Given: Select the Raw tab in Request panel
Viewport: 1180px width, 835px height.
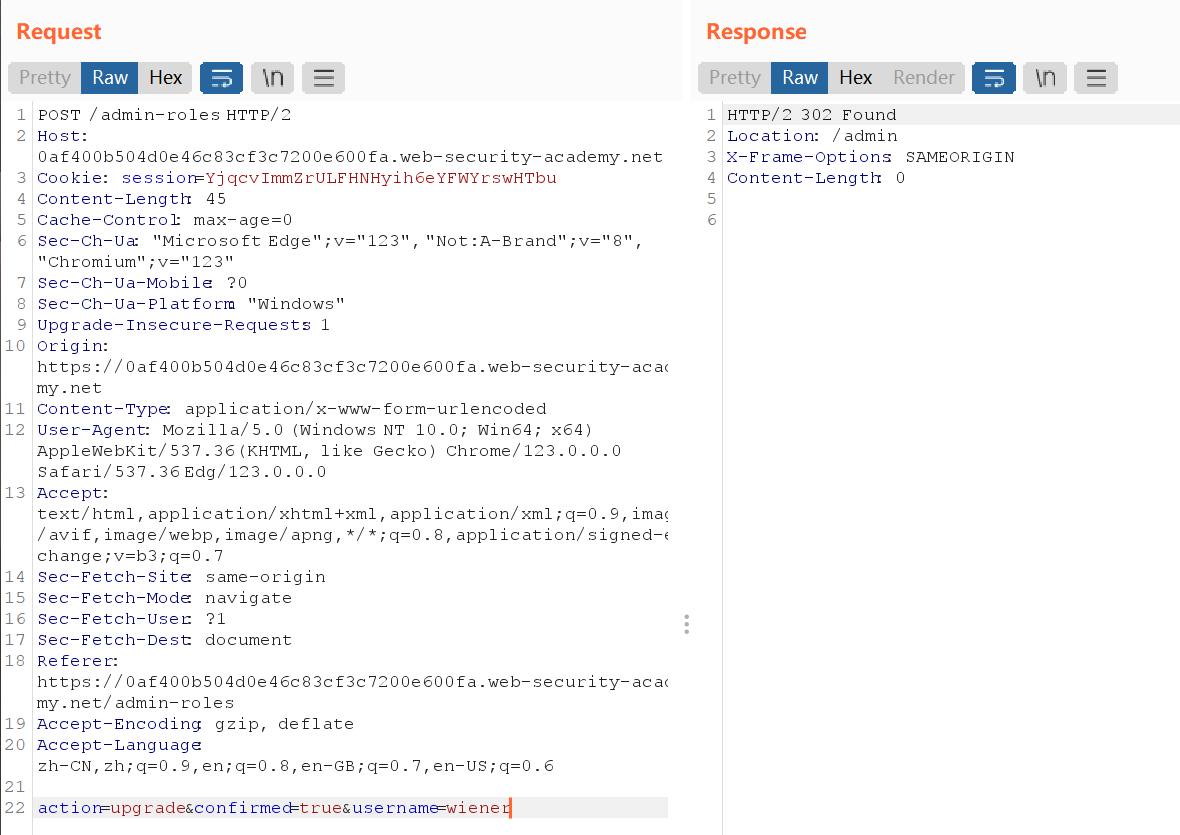Looking at the screenshot, I should [110, 78].
